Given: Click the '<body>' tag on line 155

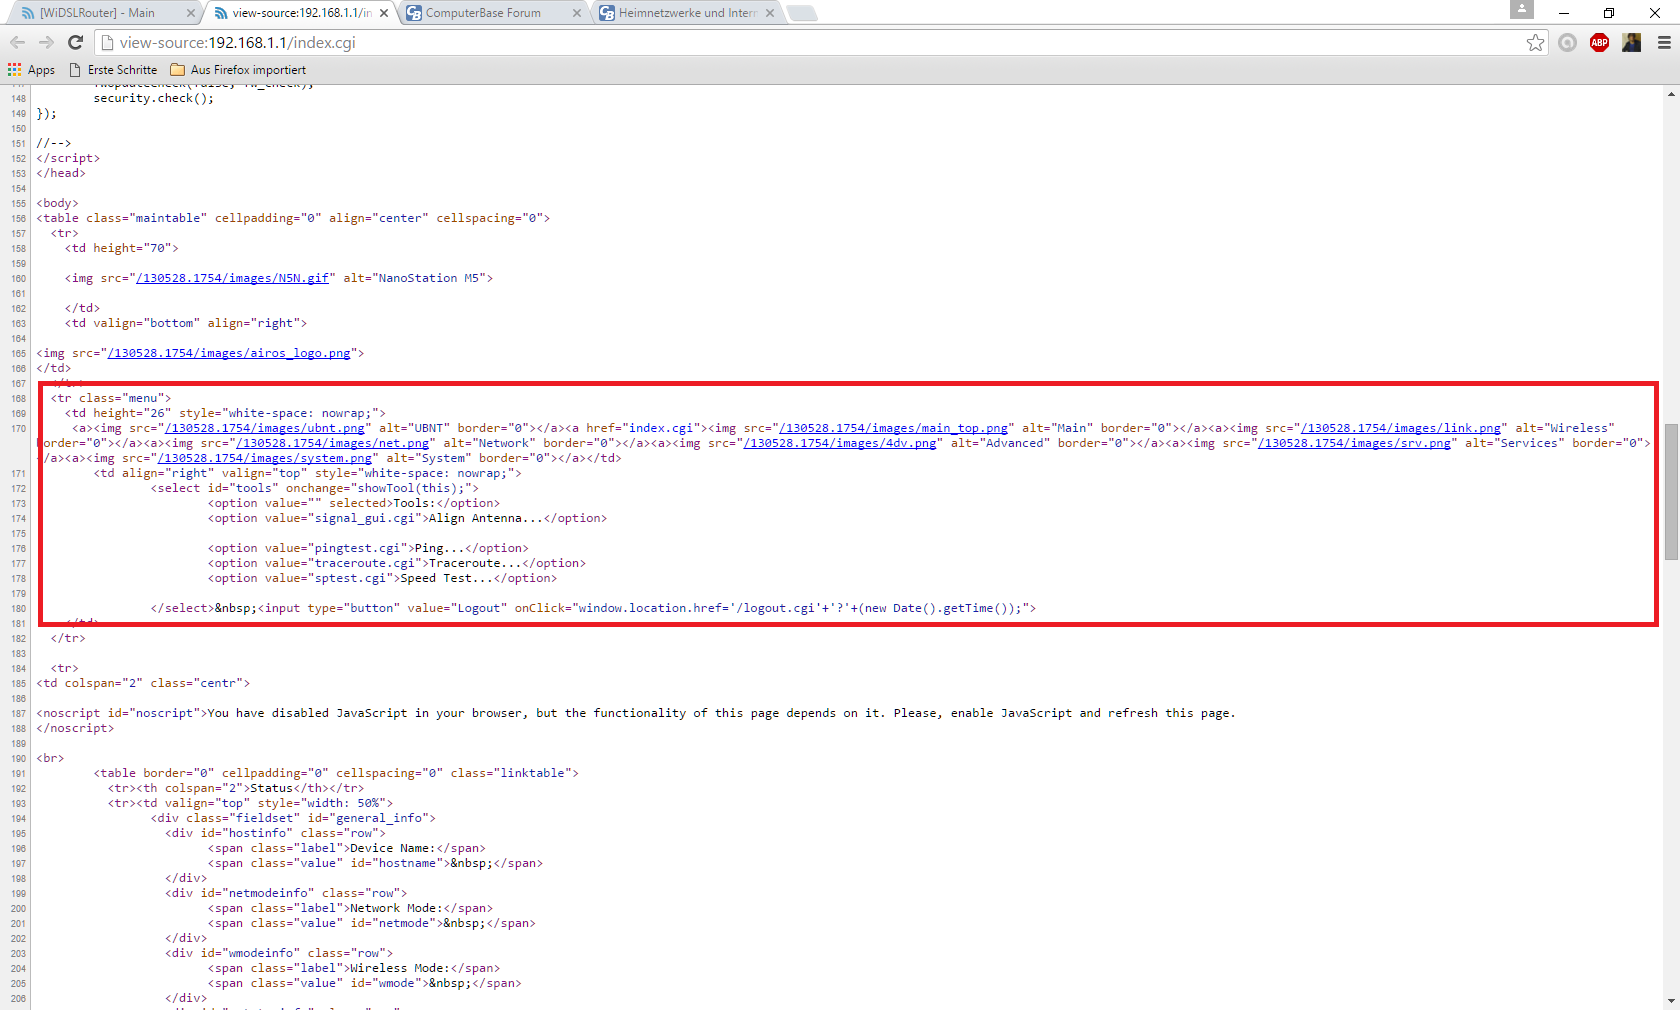Looking at the screenshot, I should click(x=57, y=203).
